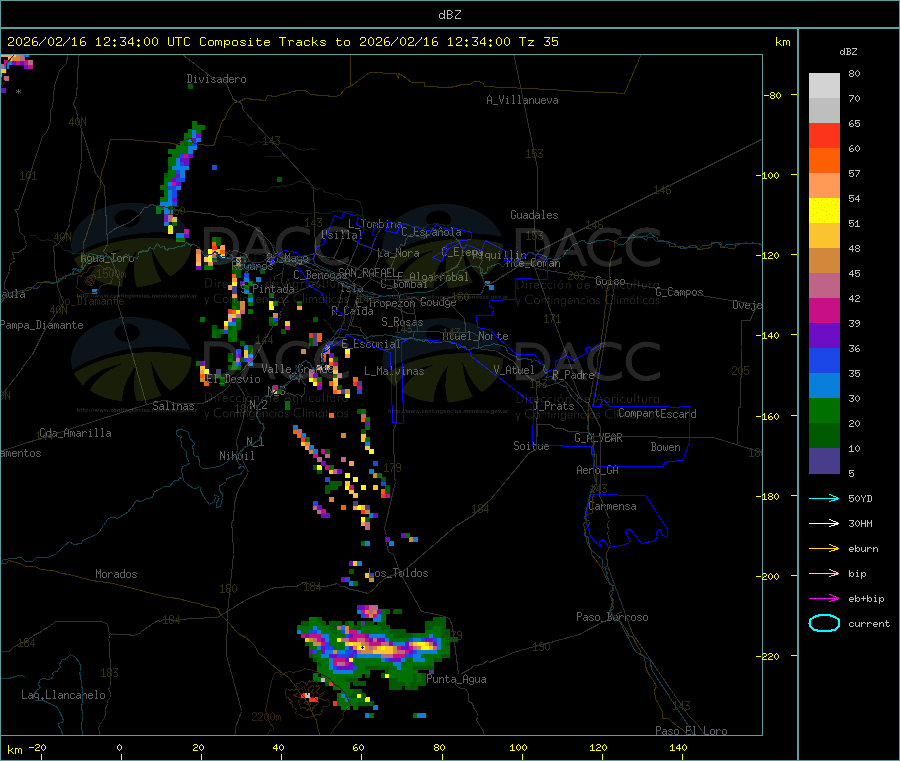The image size is (900, 761).
Task: Click the magenta eb+bip arrow legend icon
Action: [824, 599]
